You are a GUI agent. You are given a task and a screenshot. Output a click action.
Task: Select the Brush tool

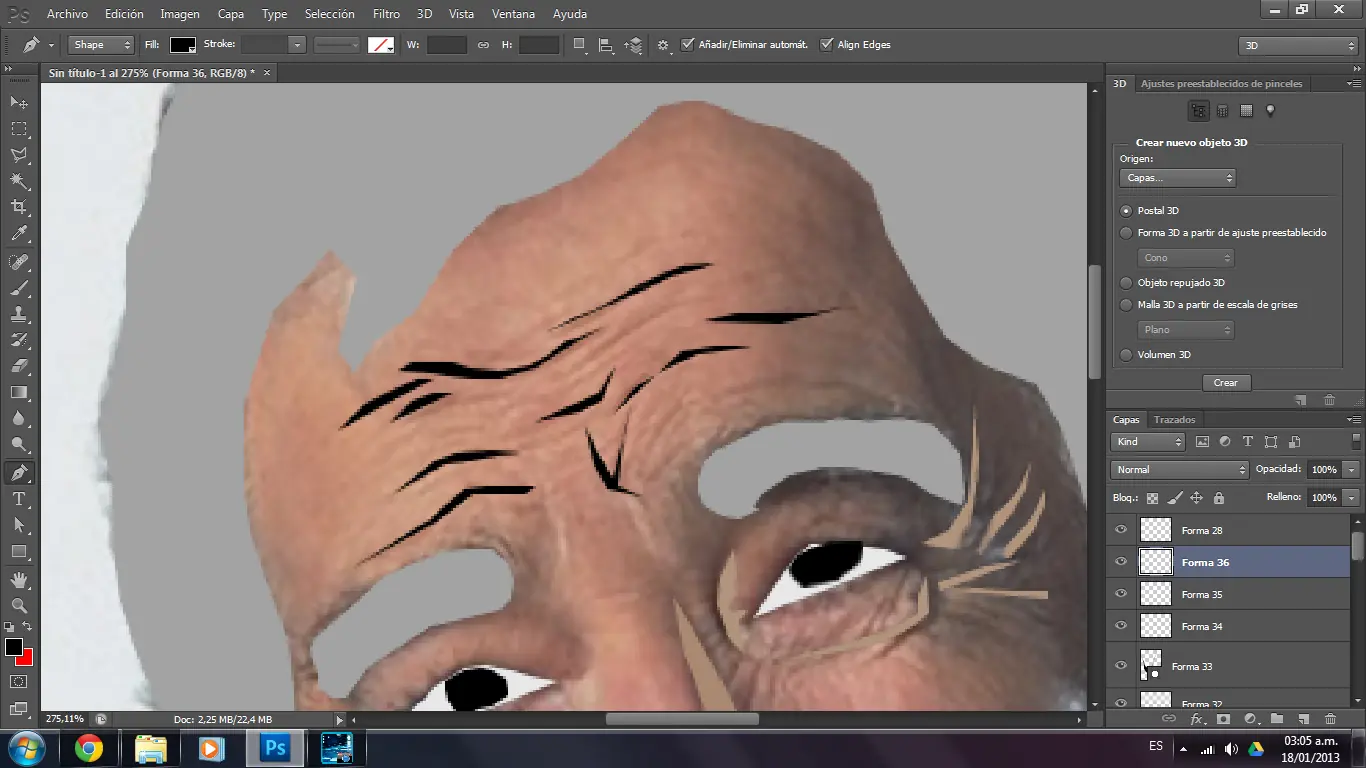coord(19,288)
